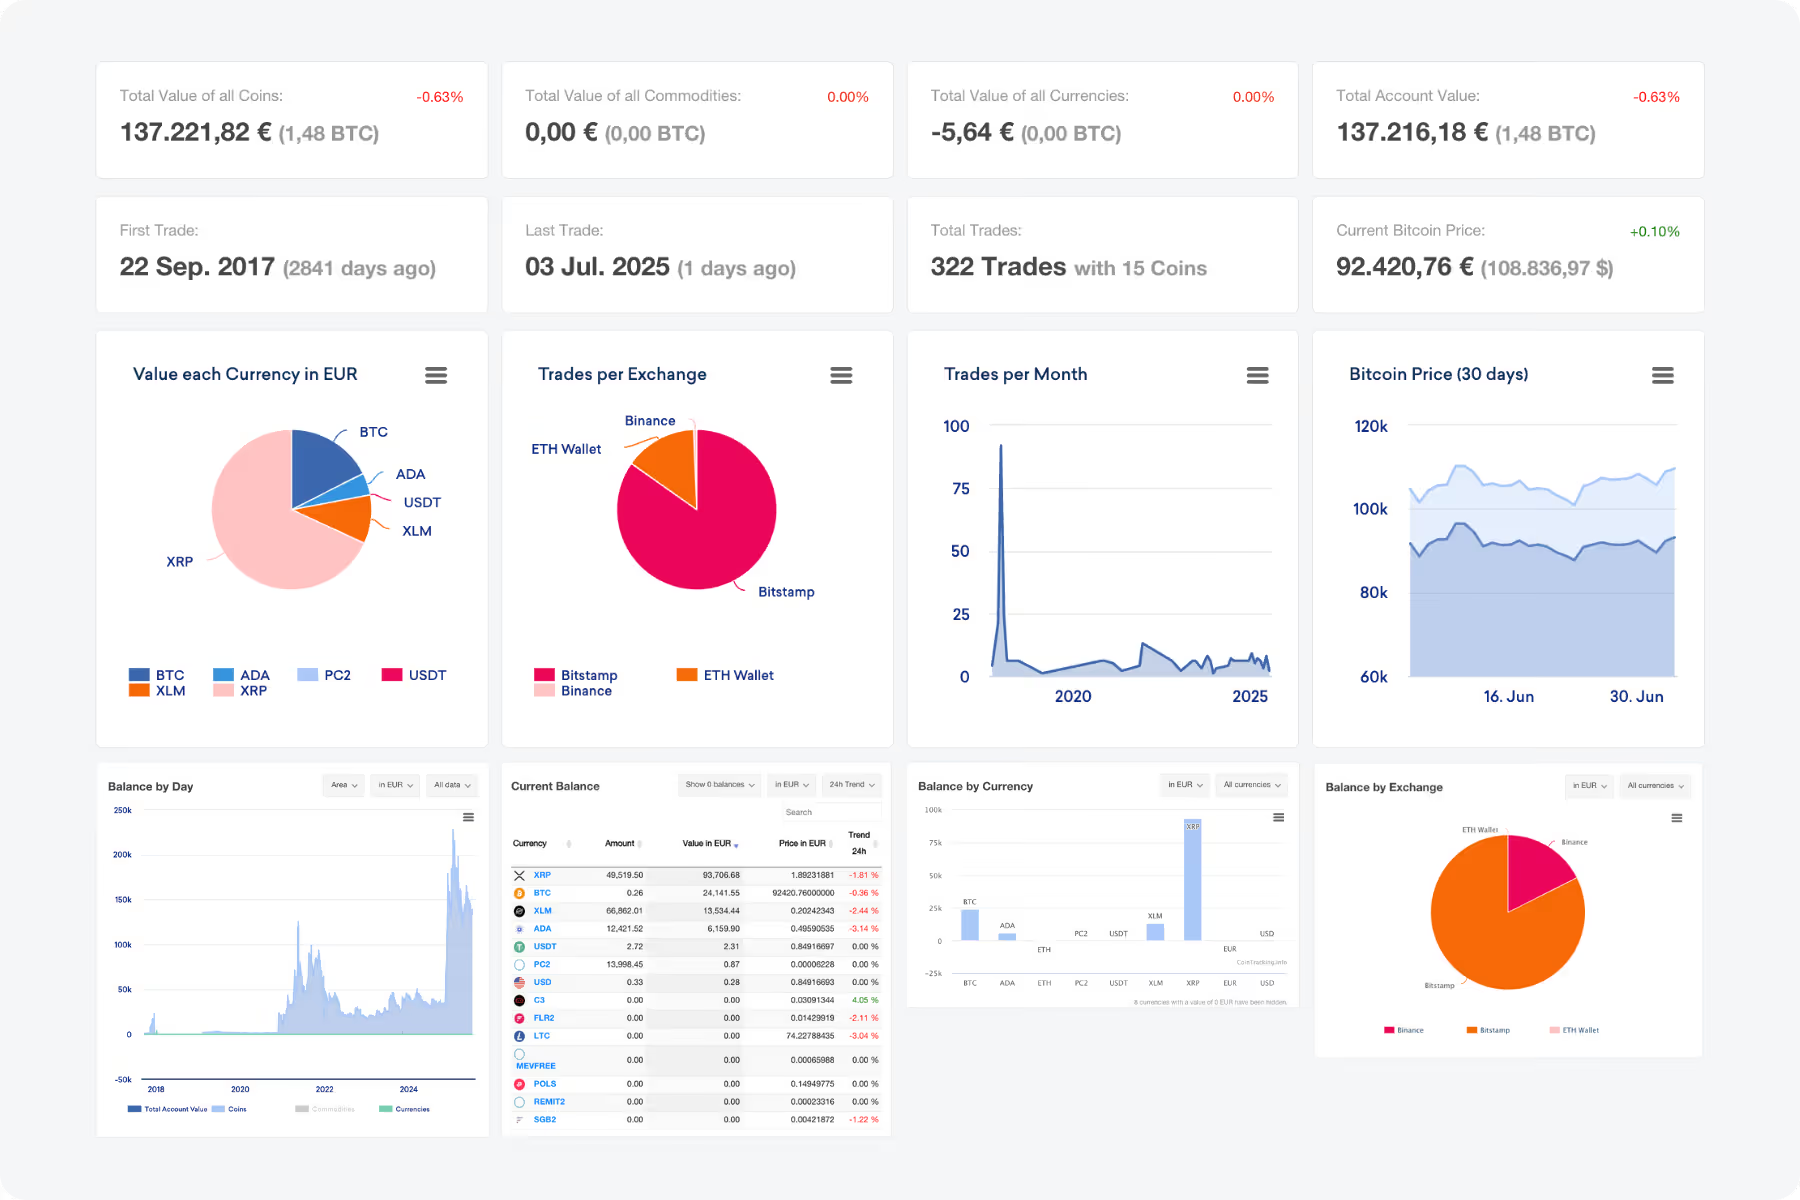
Task: Sort table by the Value in EUR column
Action: [x=705, y=843]
